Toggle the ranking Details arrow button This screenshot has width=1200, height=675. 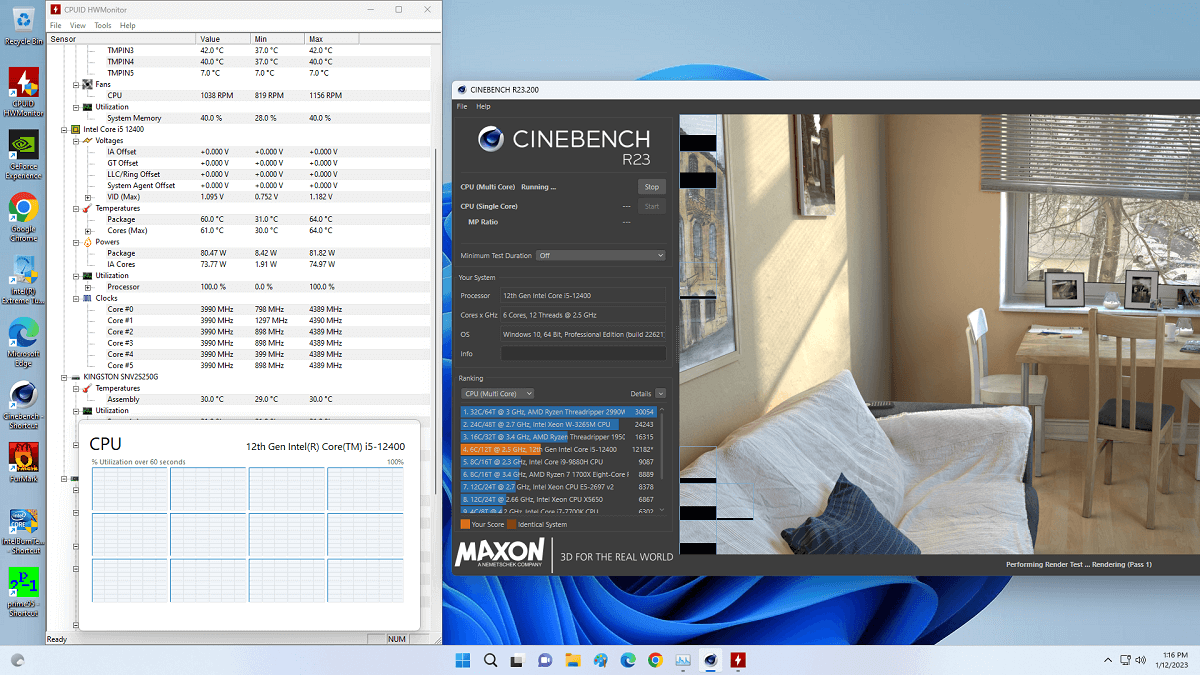(660, 394)
